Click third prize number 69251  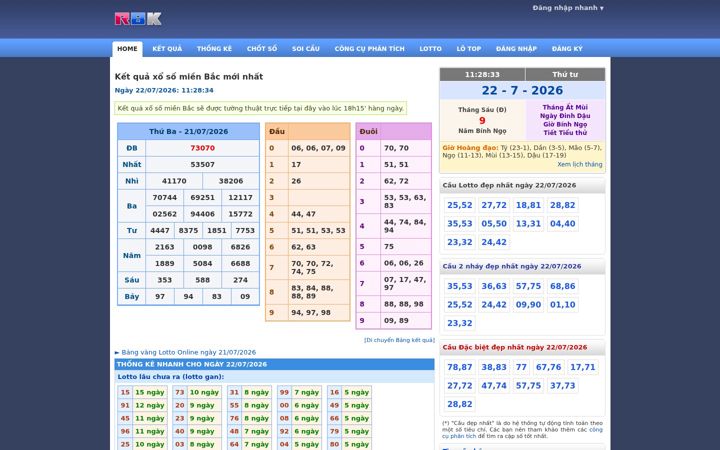[202, 197]
